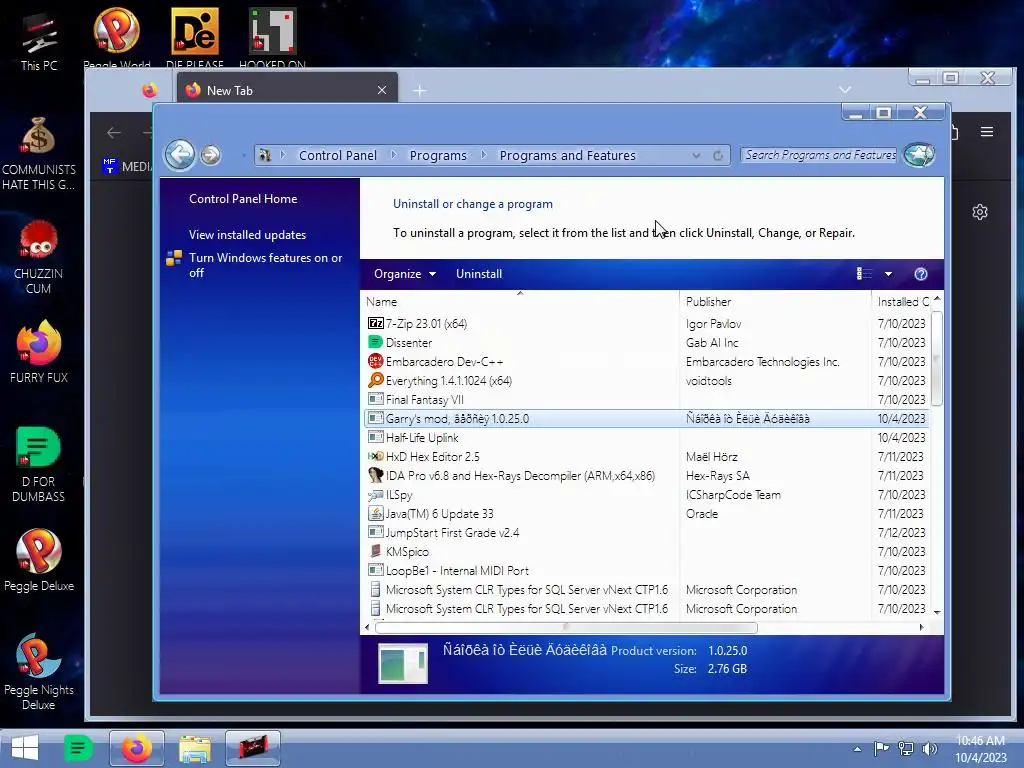Click the Help question mark icon
Screen dimensions: 1024x768
[x=921, y=274]
